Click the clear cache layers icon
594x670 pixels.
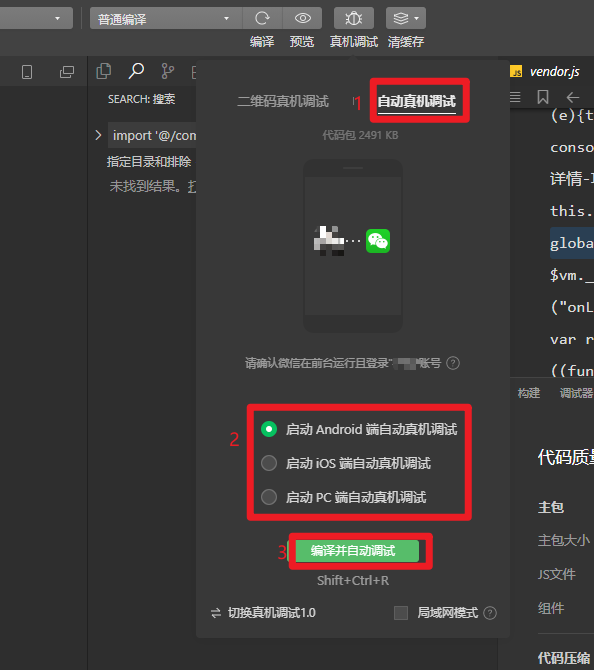point(400,18)
